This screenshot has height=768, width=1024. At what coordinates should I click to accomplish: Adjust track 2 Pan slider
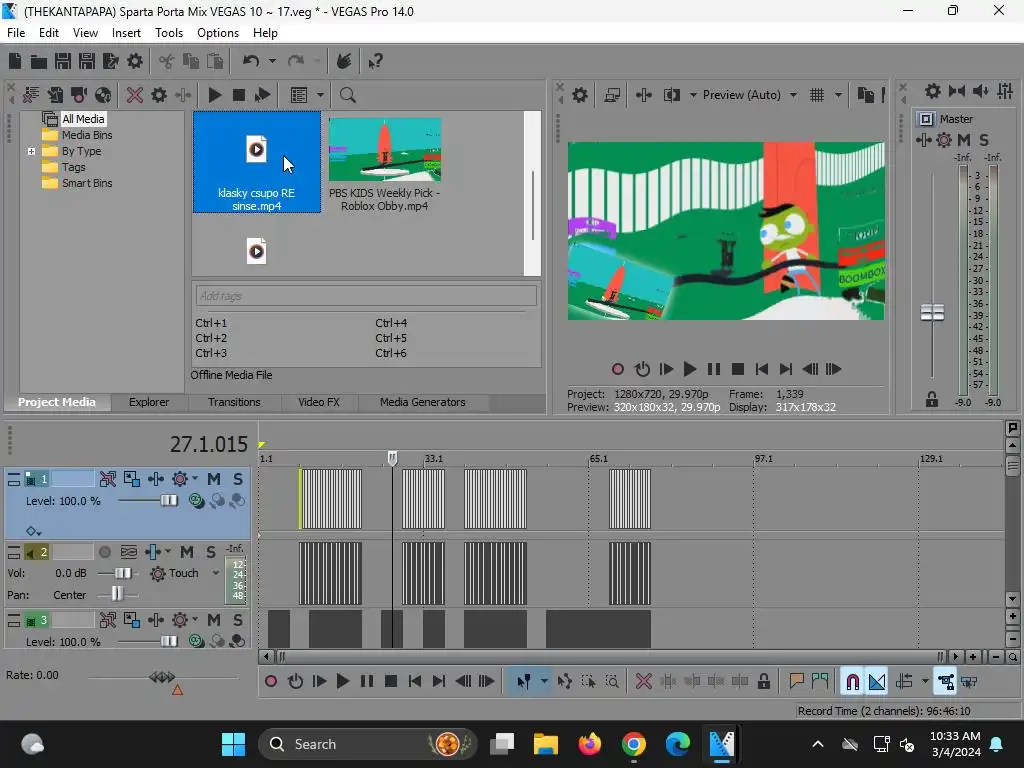click(x=117, y=595)
